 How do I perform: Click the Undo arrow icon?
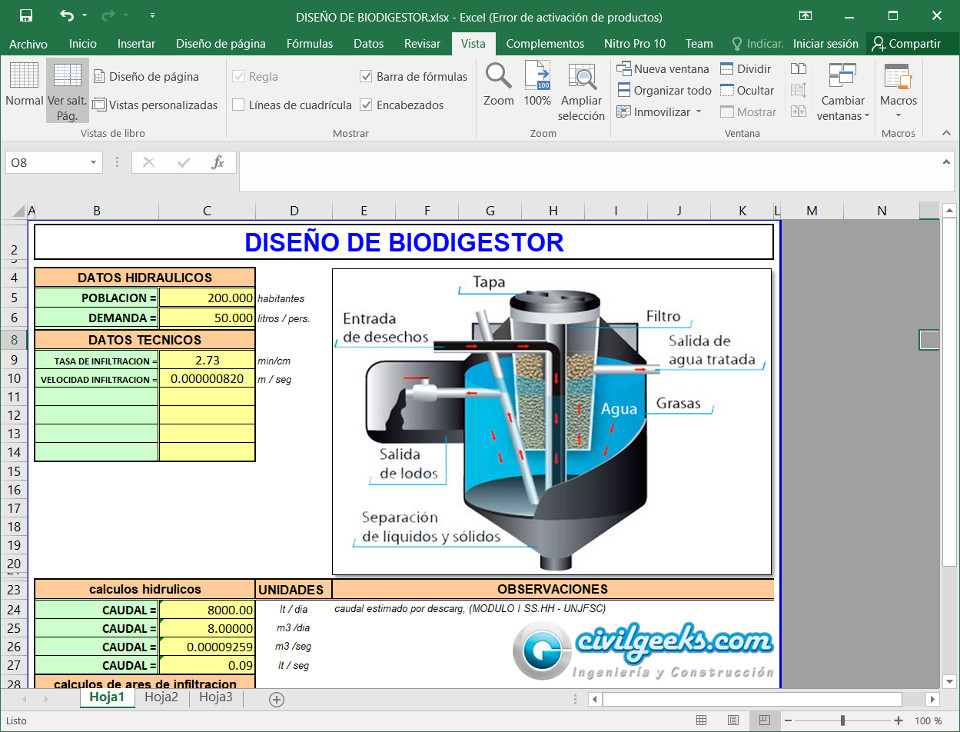[67, 16]
